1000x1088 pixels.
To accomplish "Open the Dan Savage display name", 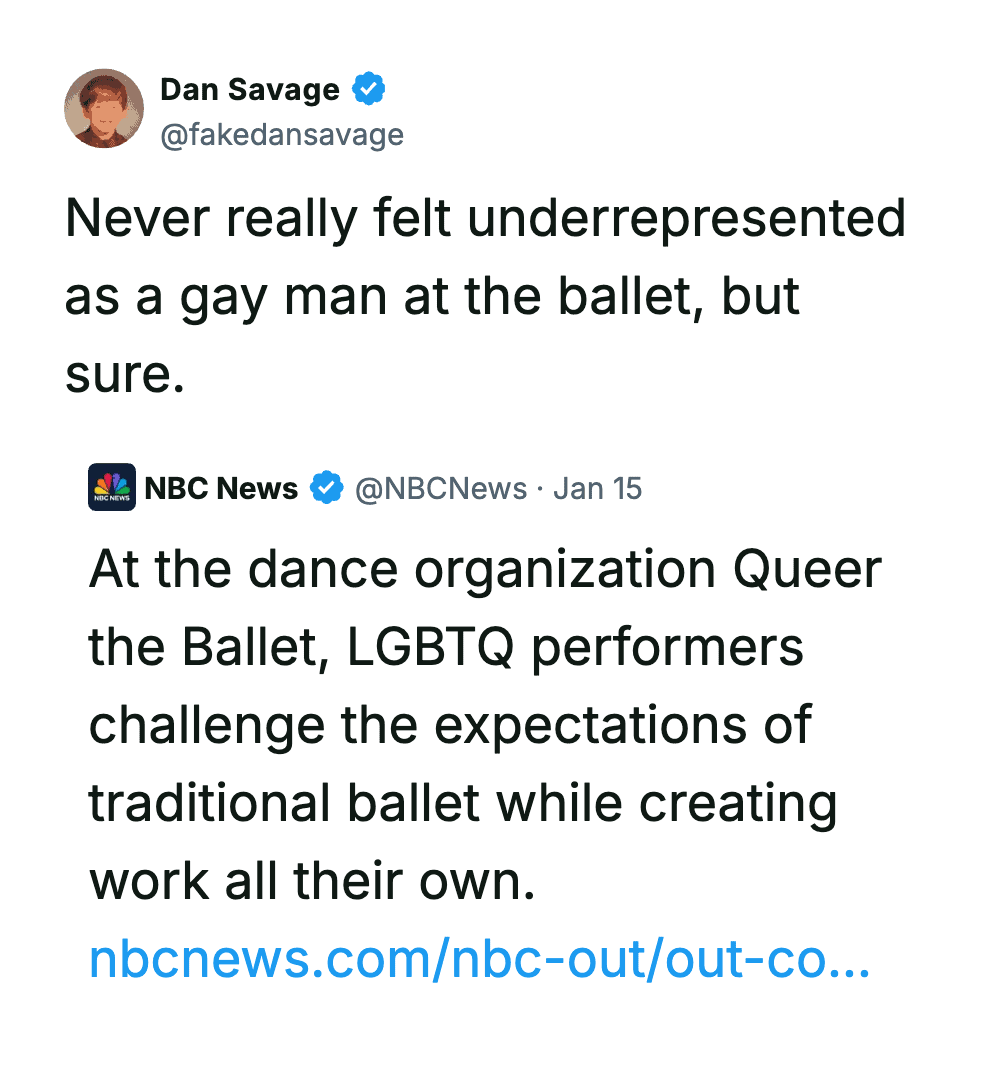I will (x=250, y=90).
